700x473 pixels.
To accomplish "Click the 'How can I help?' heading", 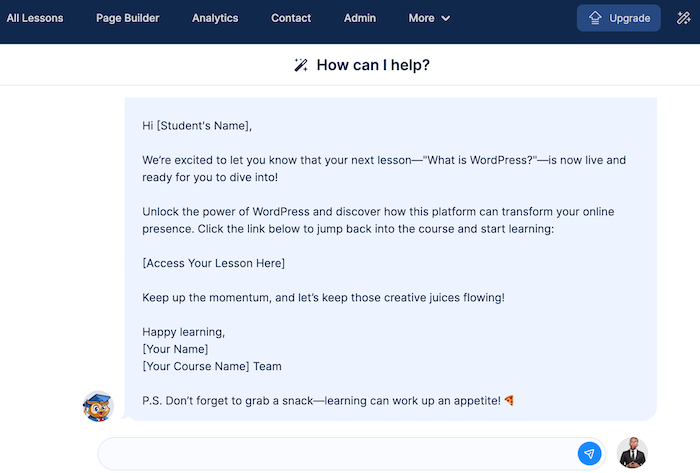I will (373, 65).
